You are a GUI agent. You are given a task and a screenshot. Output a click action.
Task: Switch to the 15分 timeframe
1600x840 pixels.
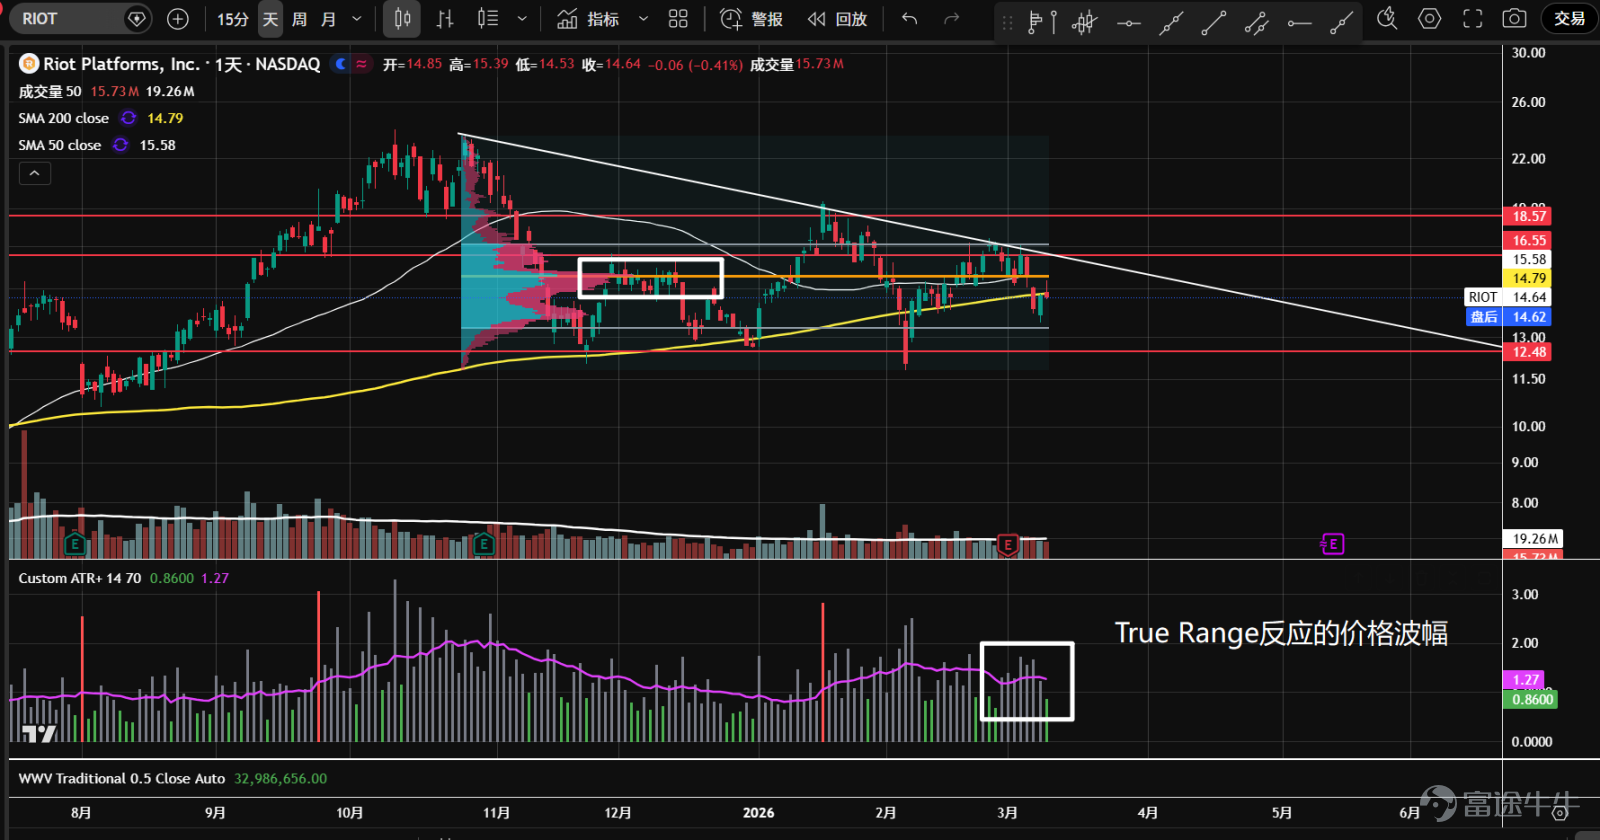[x=233, y=19]
